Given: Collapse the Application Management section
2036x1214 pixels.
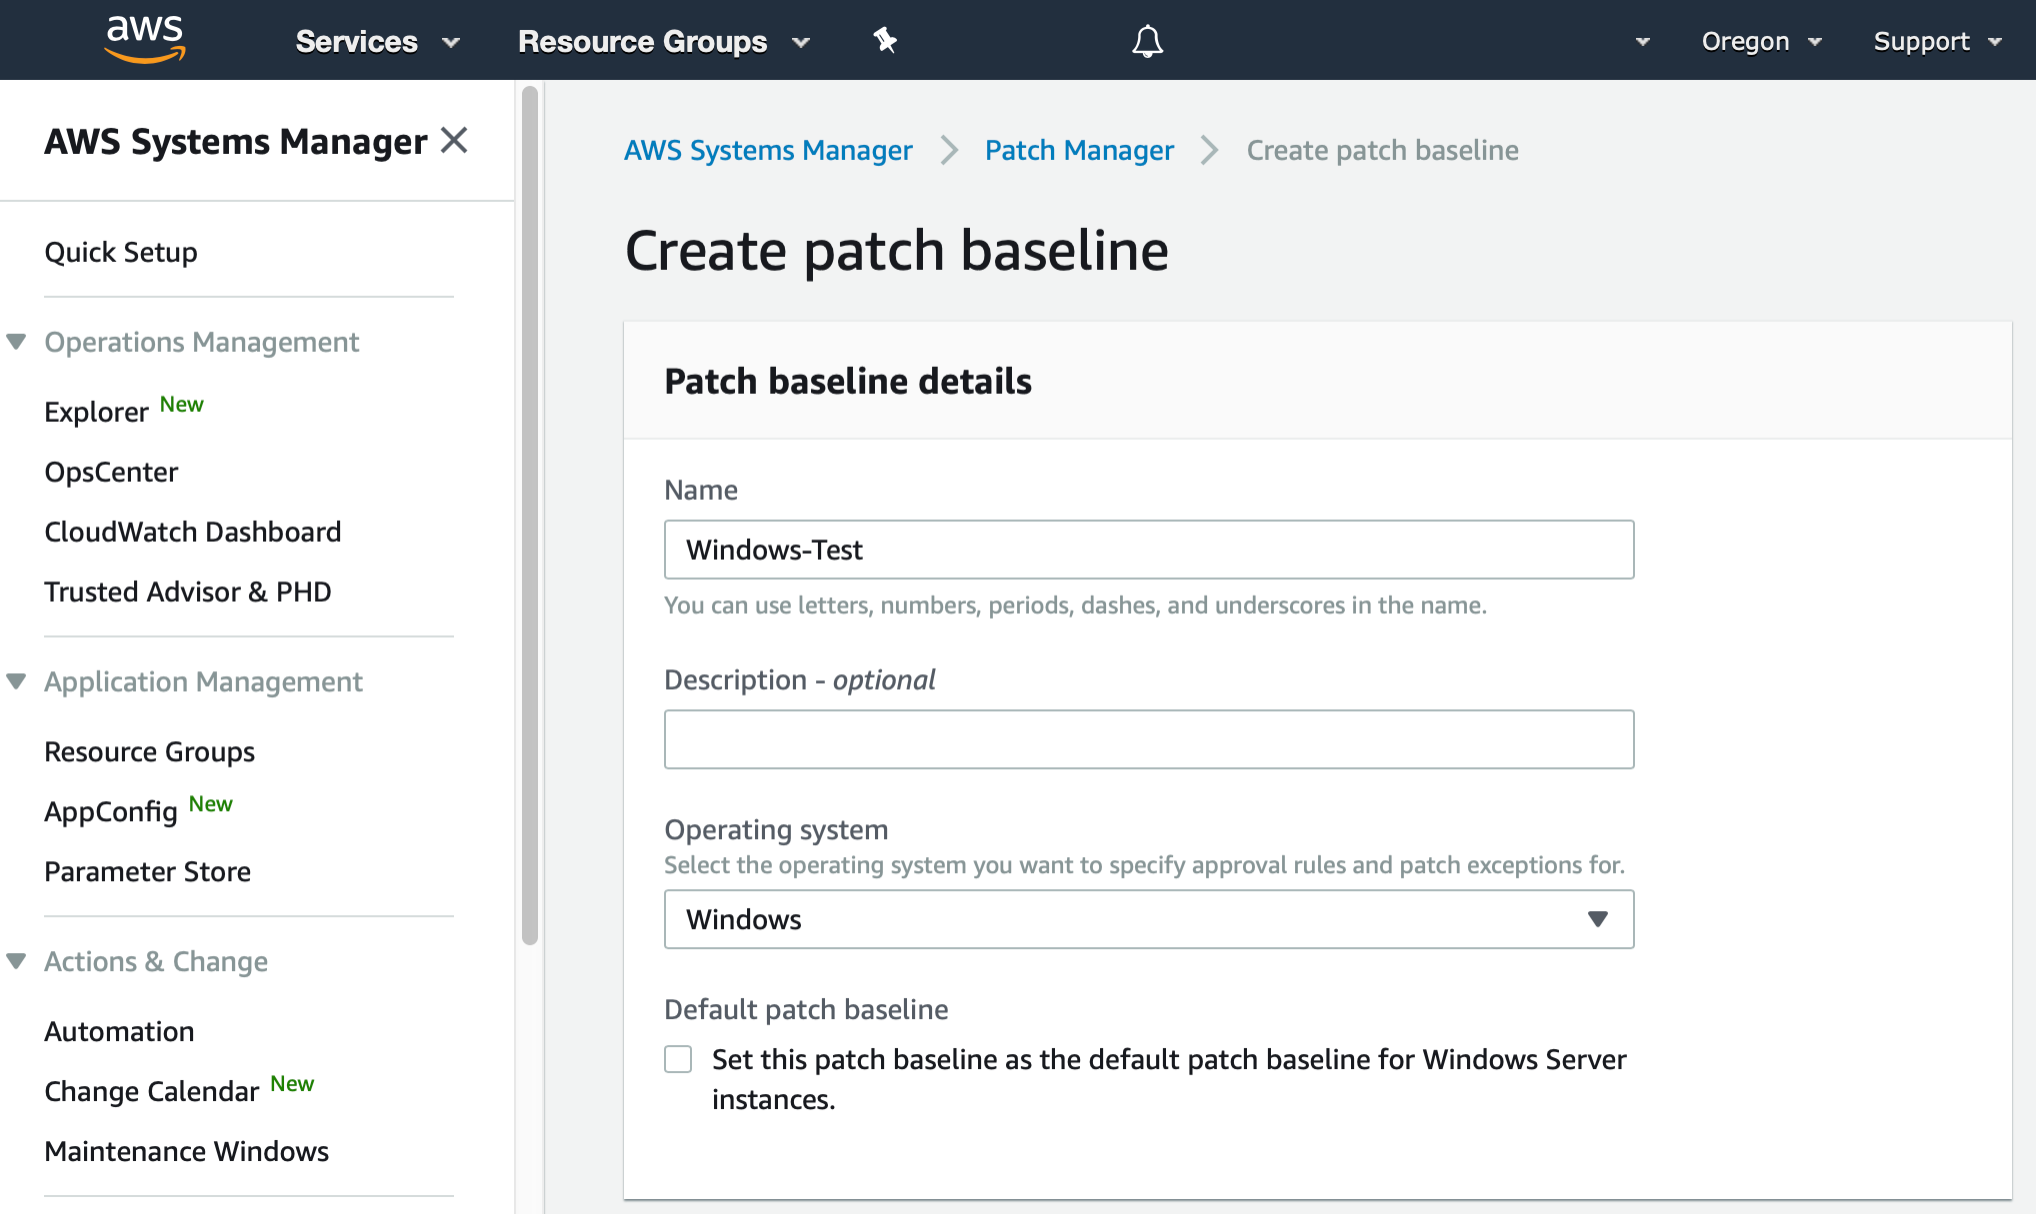Looking at the screenshot, I should point(17,680).
